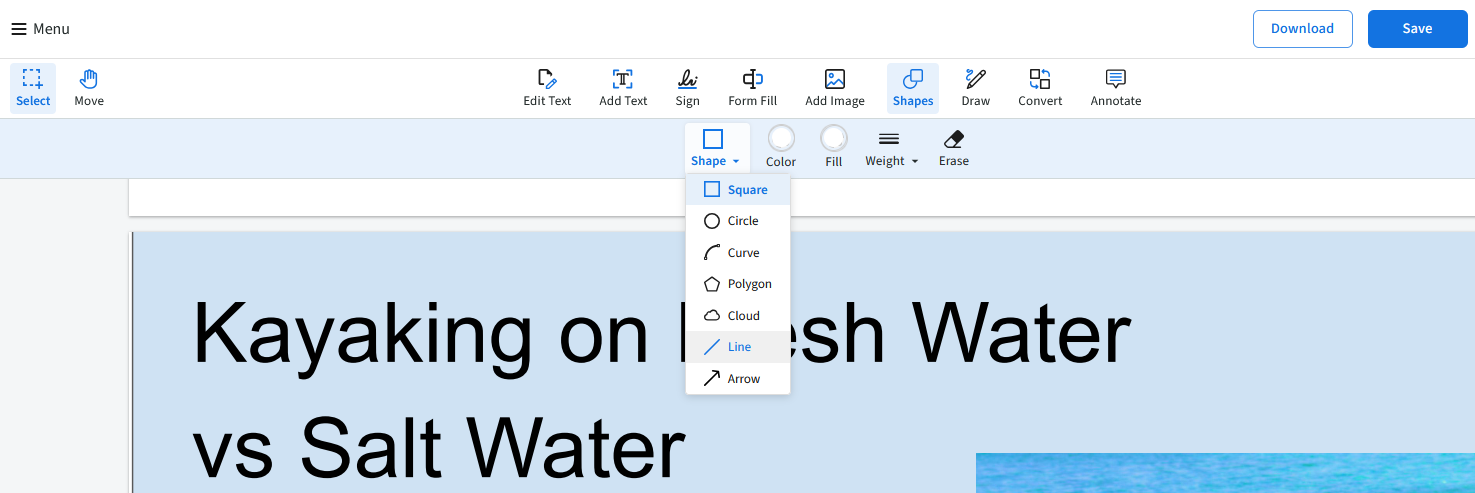Viewport: 1475px width, 493px height.
Task: Select the Erase tool
Action: [954, 148]
